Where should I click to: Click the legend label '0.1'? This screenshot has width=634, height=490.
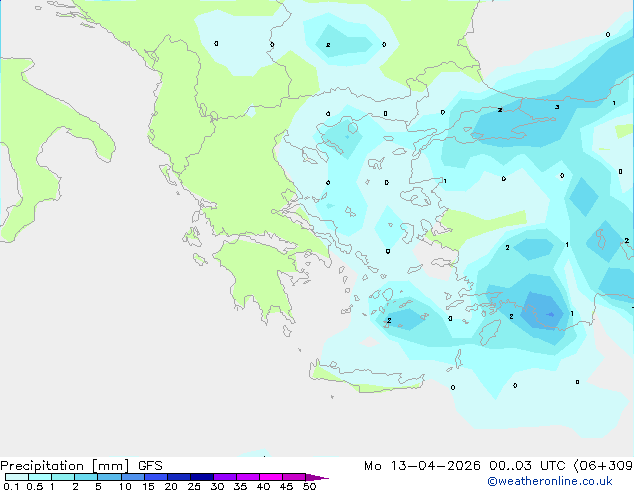tap(11, 486)
